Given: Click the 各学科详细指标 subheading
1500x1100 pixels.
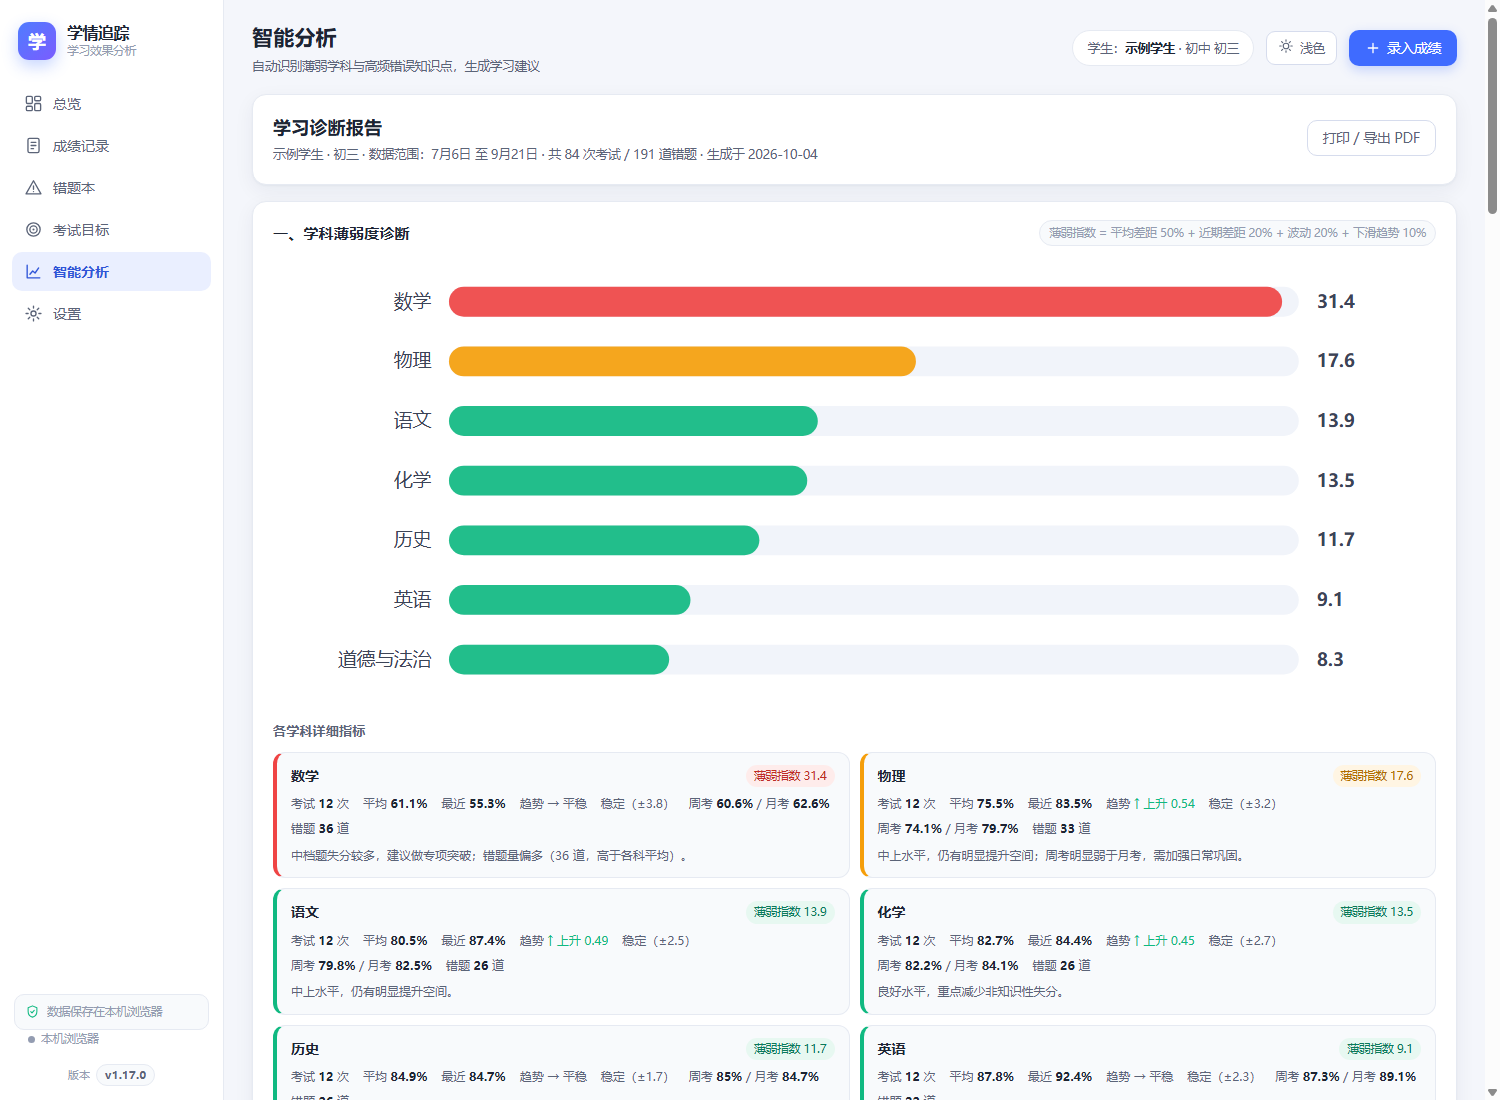Looking at the screenshot, I should click(319, 732).
